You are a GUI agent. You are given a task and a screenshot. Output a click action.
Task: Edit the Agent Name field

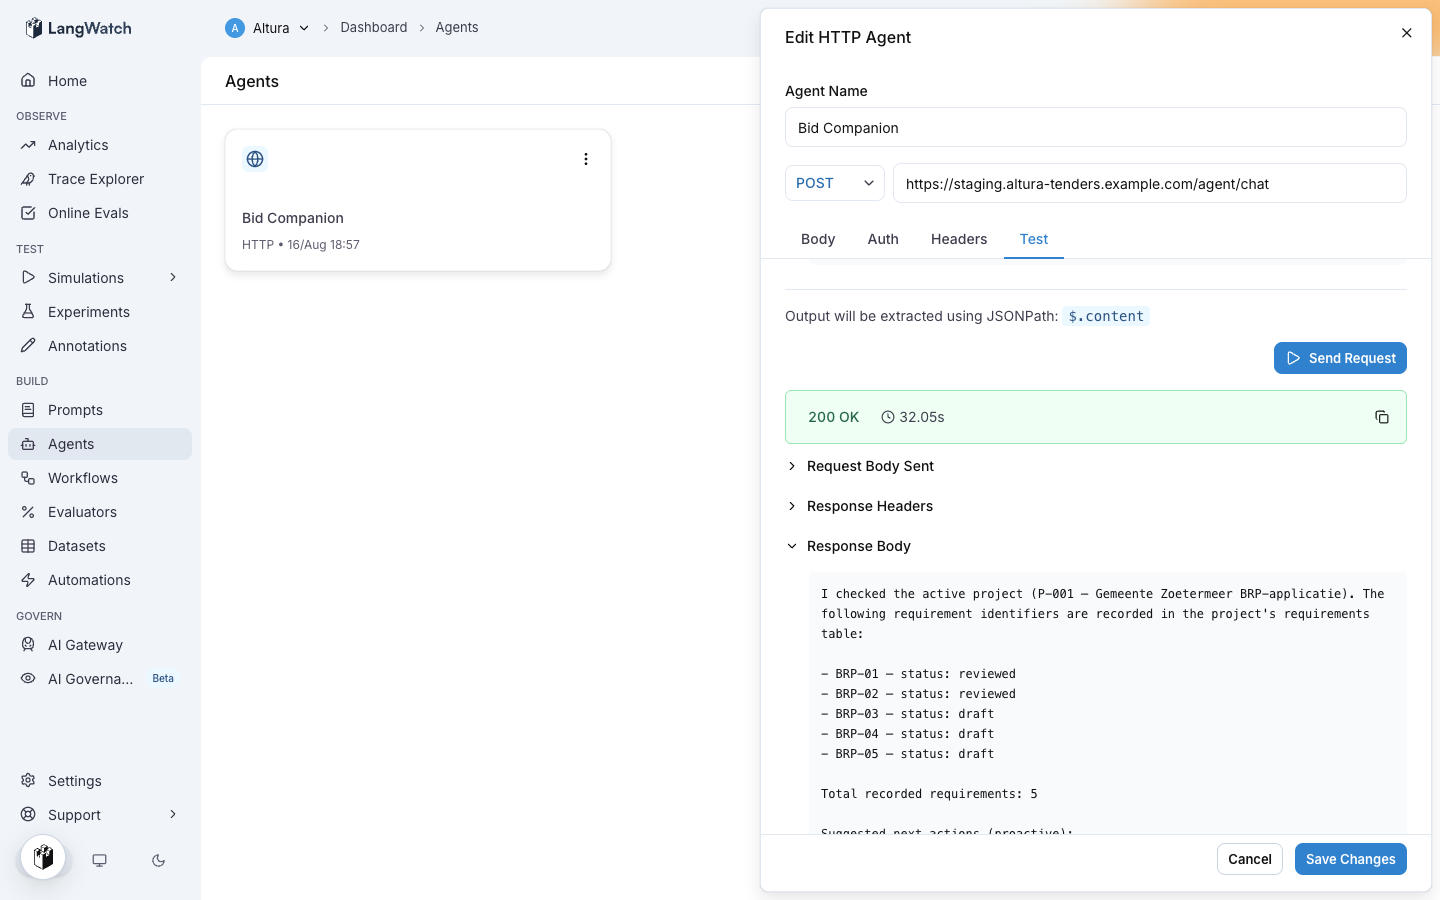pyautogui.click(x=1096, y=127)
